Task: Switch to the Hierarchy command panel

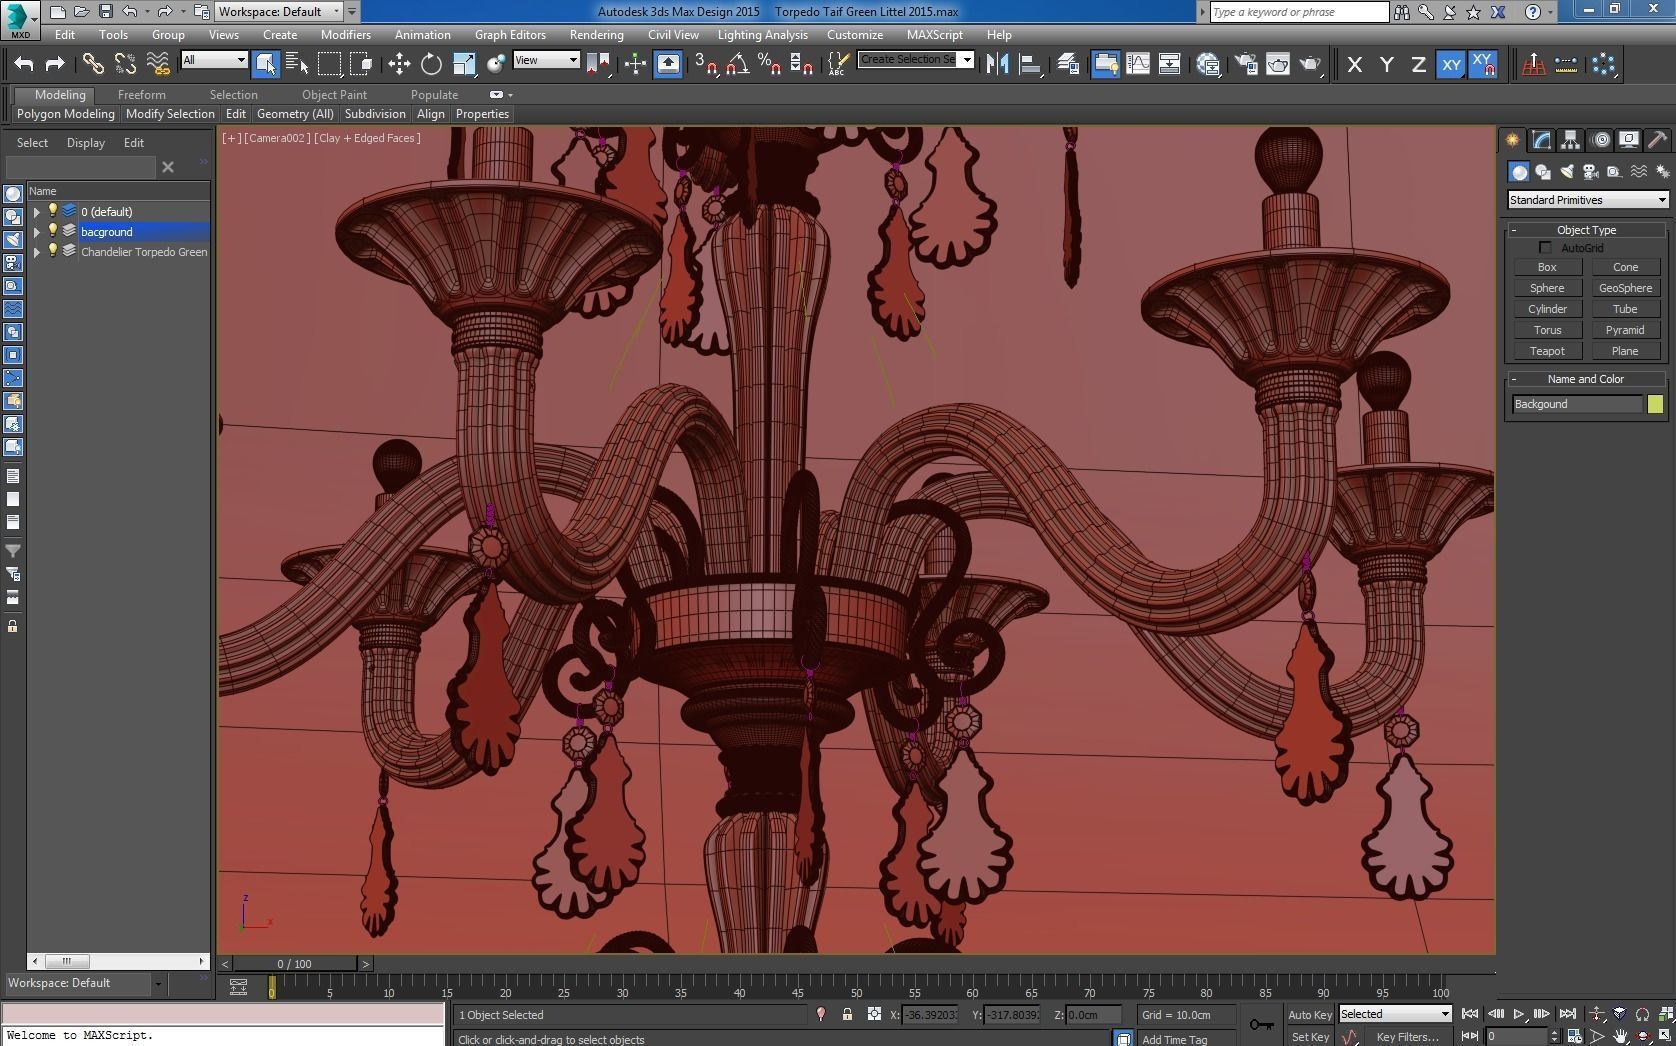Action: point(1570,140)
